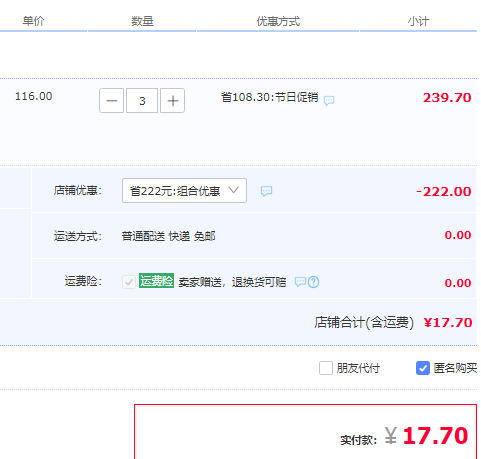
Task: Click the 优惠方式 column header
Action: 278,21
